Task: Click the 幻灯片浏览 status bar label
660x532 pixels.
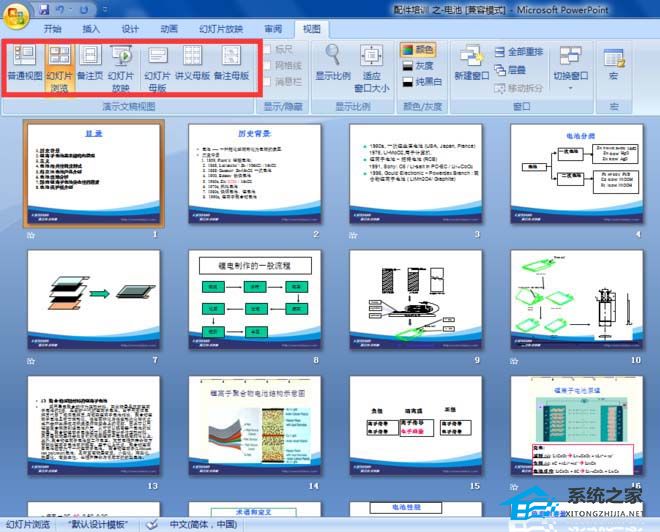Action: pyautogui.click(x=28, y=524)
